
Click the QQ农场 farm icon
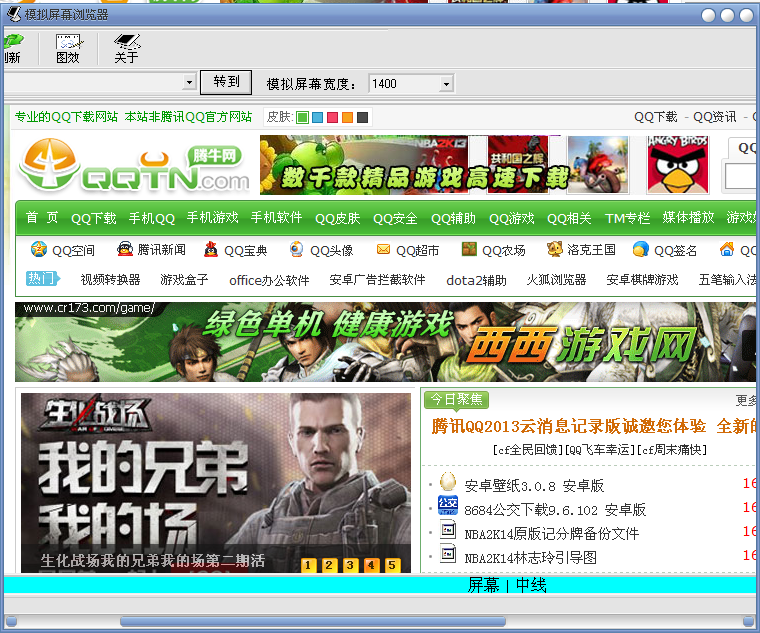[x=469, y=249]
